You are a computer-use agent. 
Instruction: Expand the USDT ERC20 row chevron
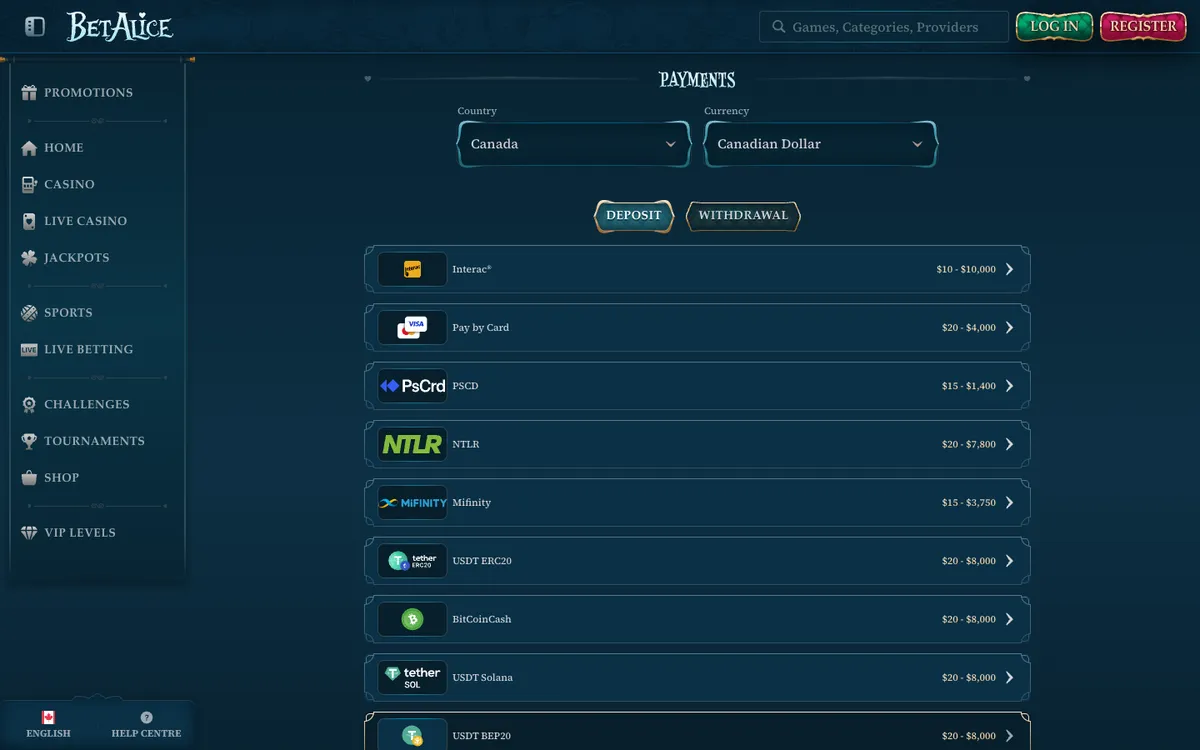(1010, 561)
